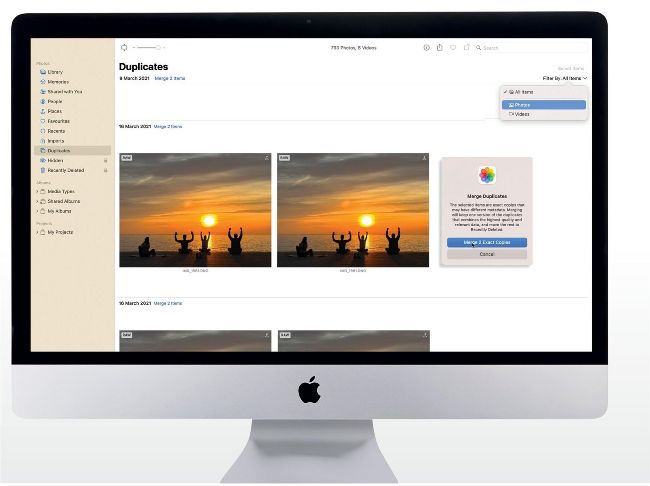Click the search field in toolbar
The height and width of the screenshot is (486, 650).
click(x=530, y=47)
